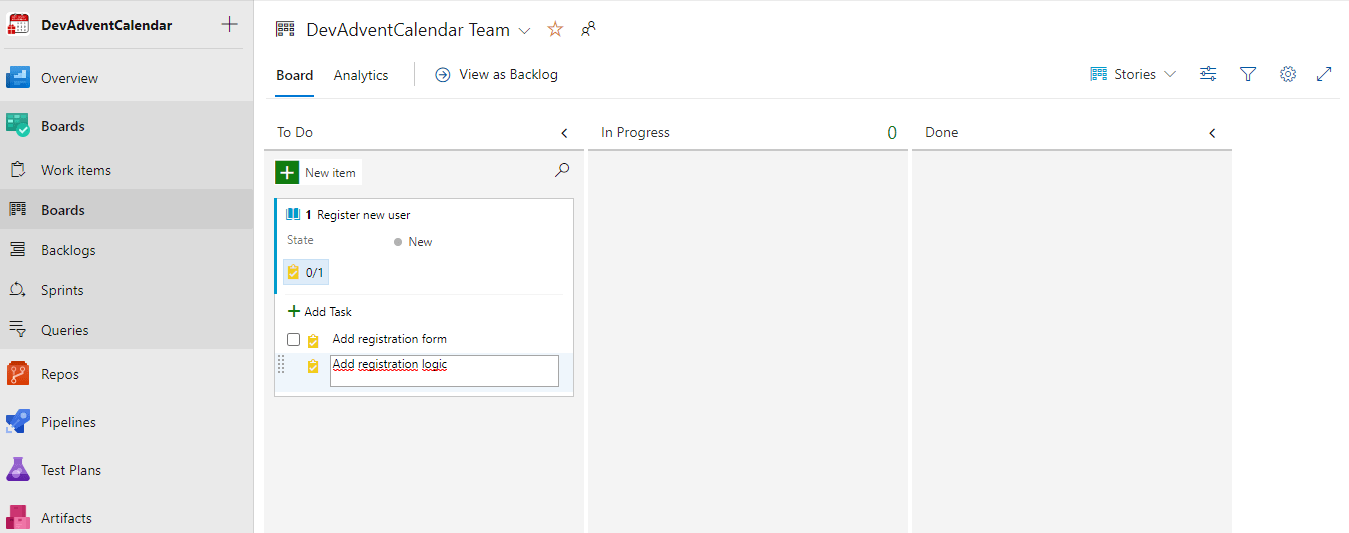Click the New item button
This screenshot has width=1349, height=533.
click(318, 173)
